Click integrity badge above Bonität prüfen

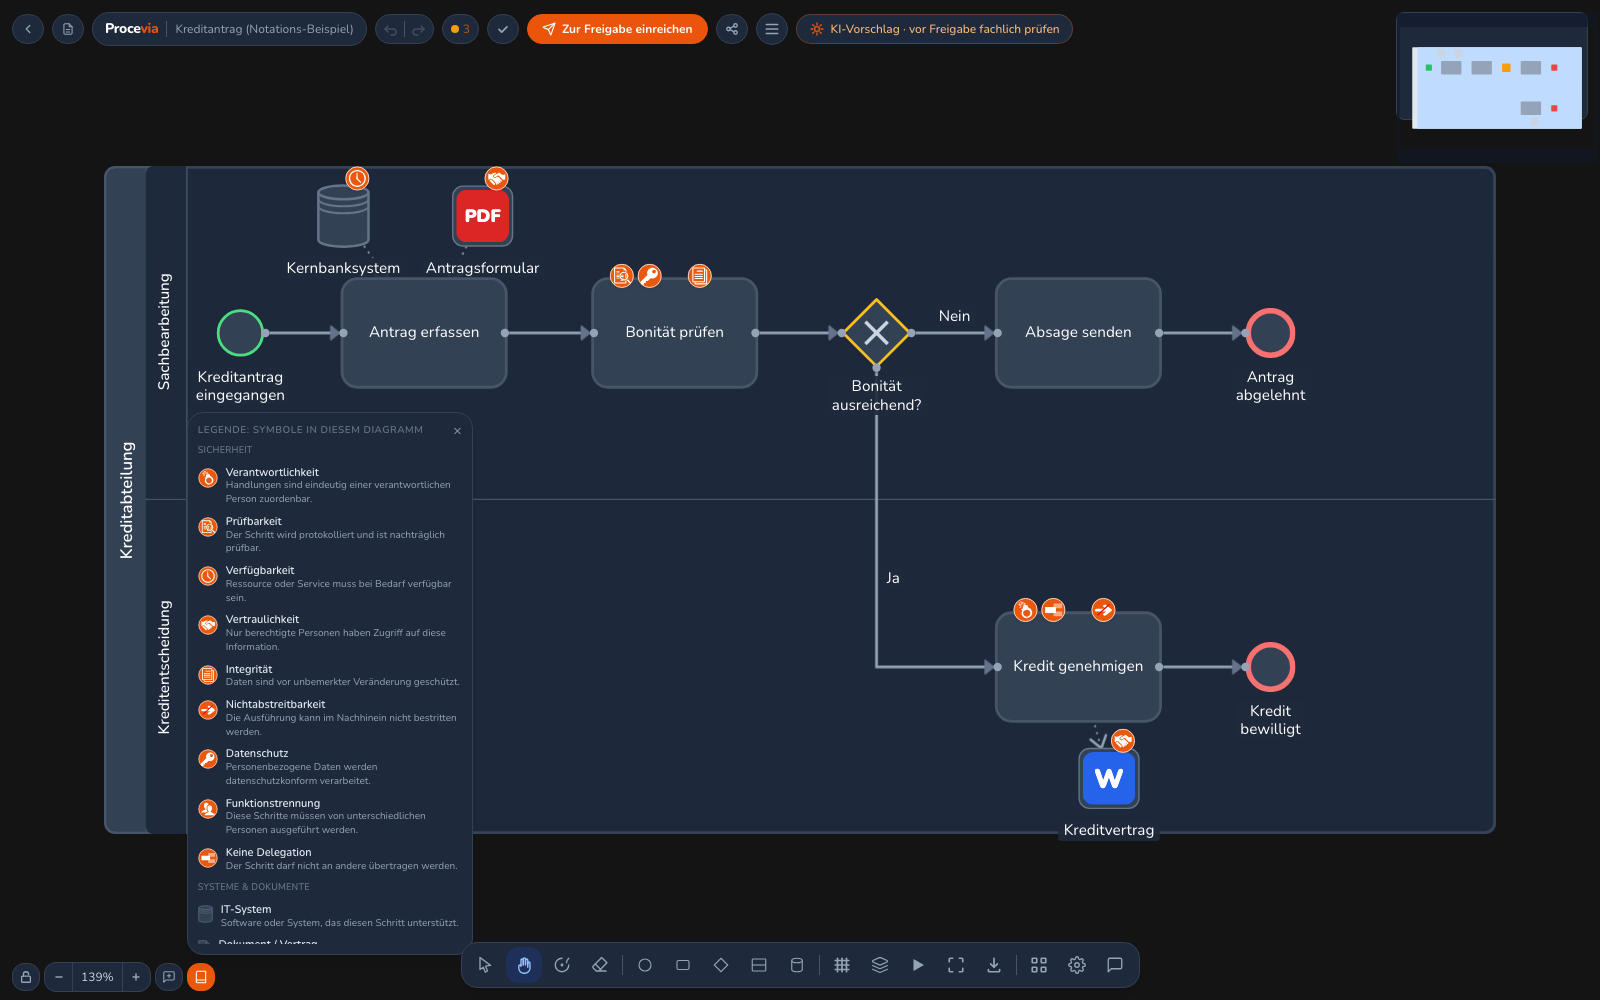coord(700,276)
